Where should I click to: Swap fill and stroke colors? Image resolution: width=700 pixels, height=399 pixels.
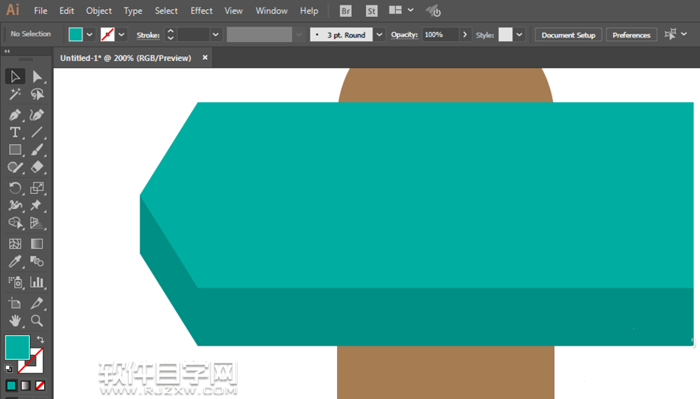[x=40, y=339]
